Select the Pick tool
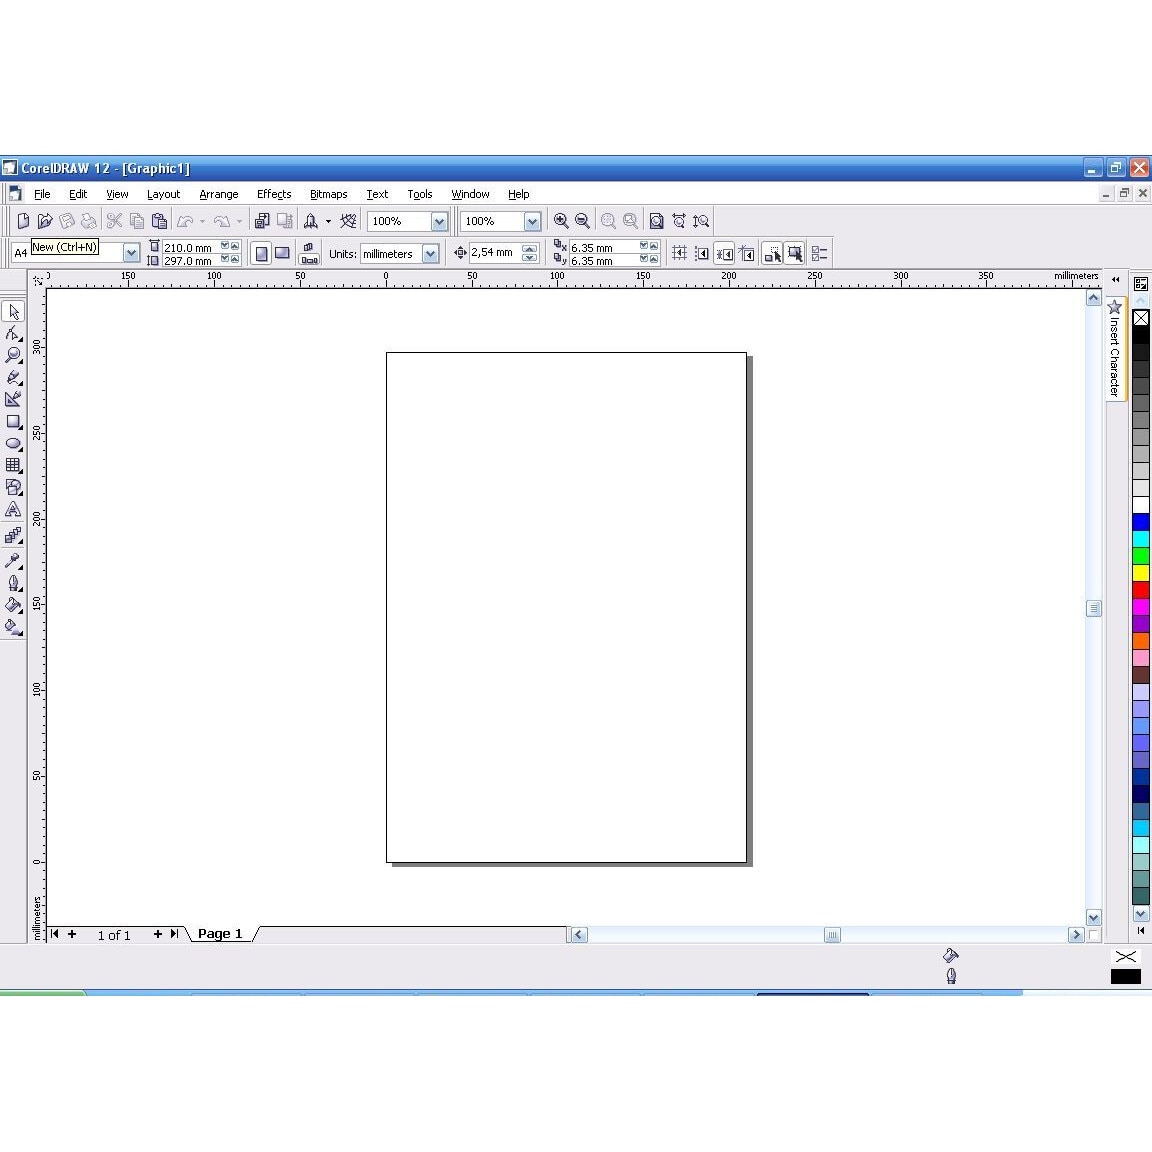This screenshot has width=1152, height=1152. click(x=14, y=312)
